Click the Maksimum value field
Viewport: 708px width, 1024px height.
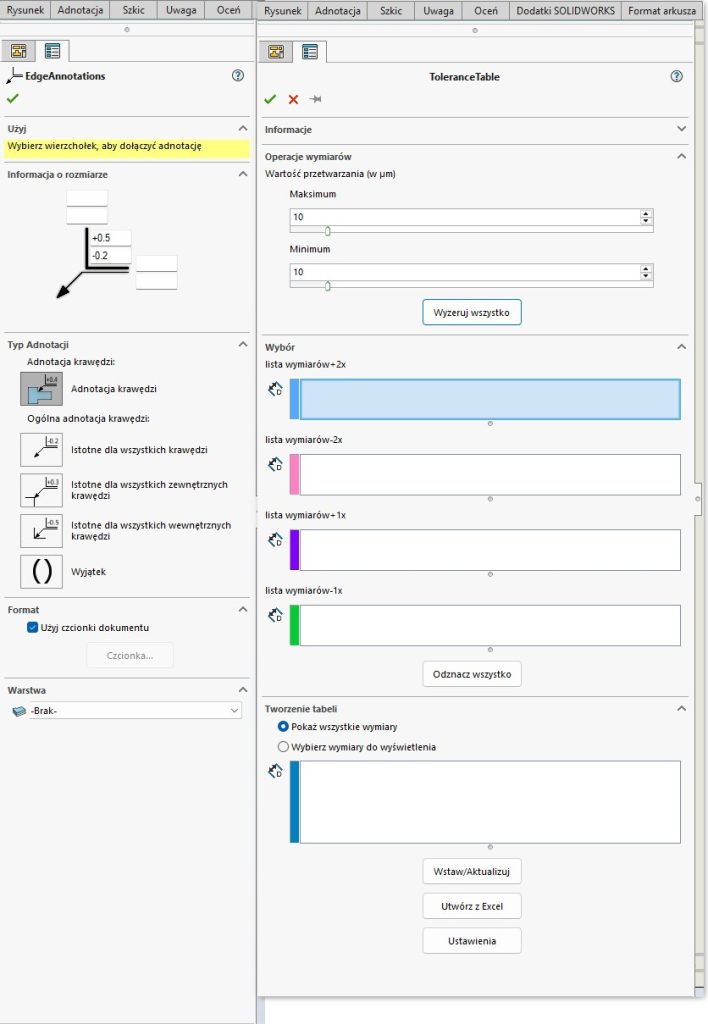(464, 217)
